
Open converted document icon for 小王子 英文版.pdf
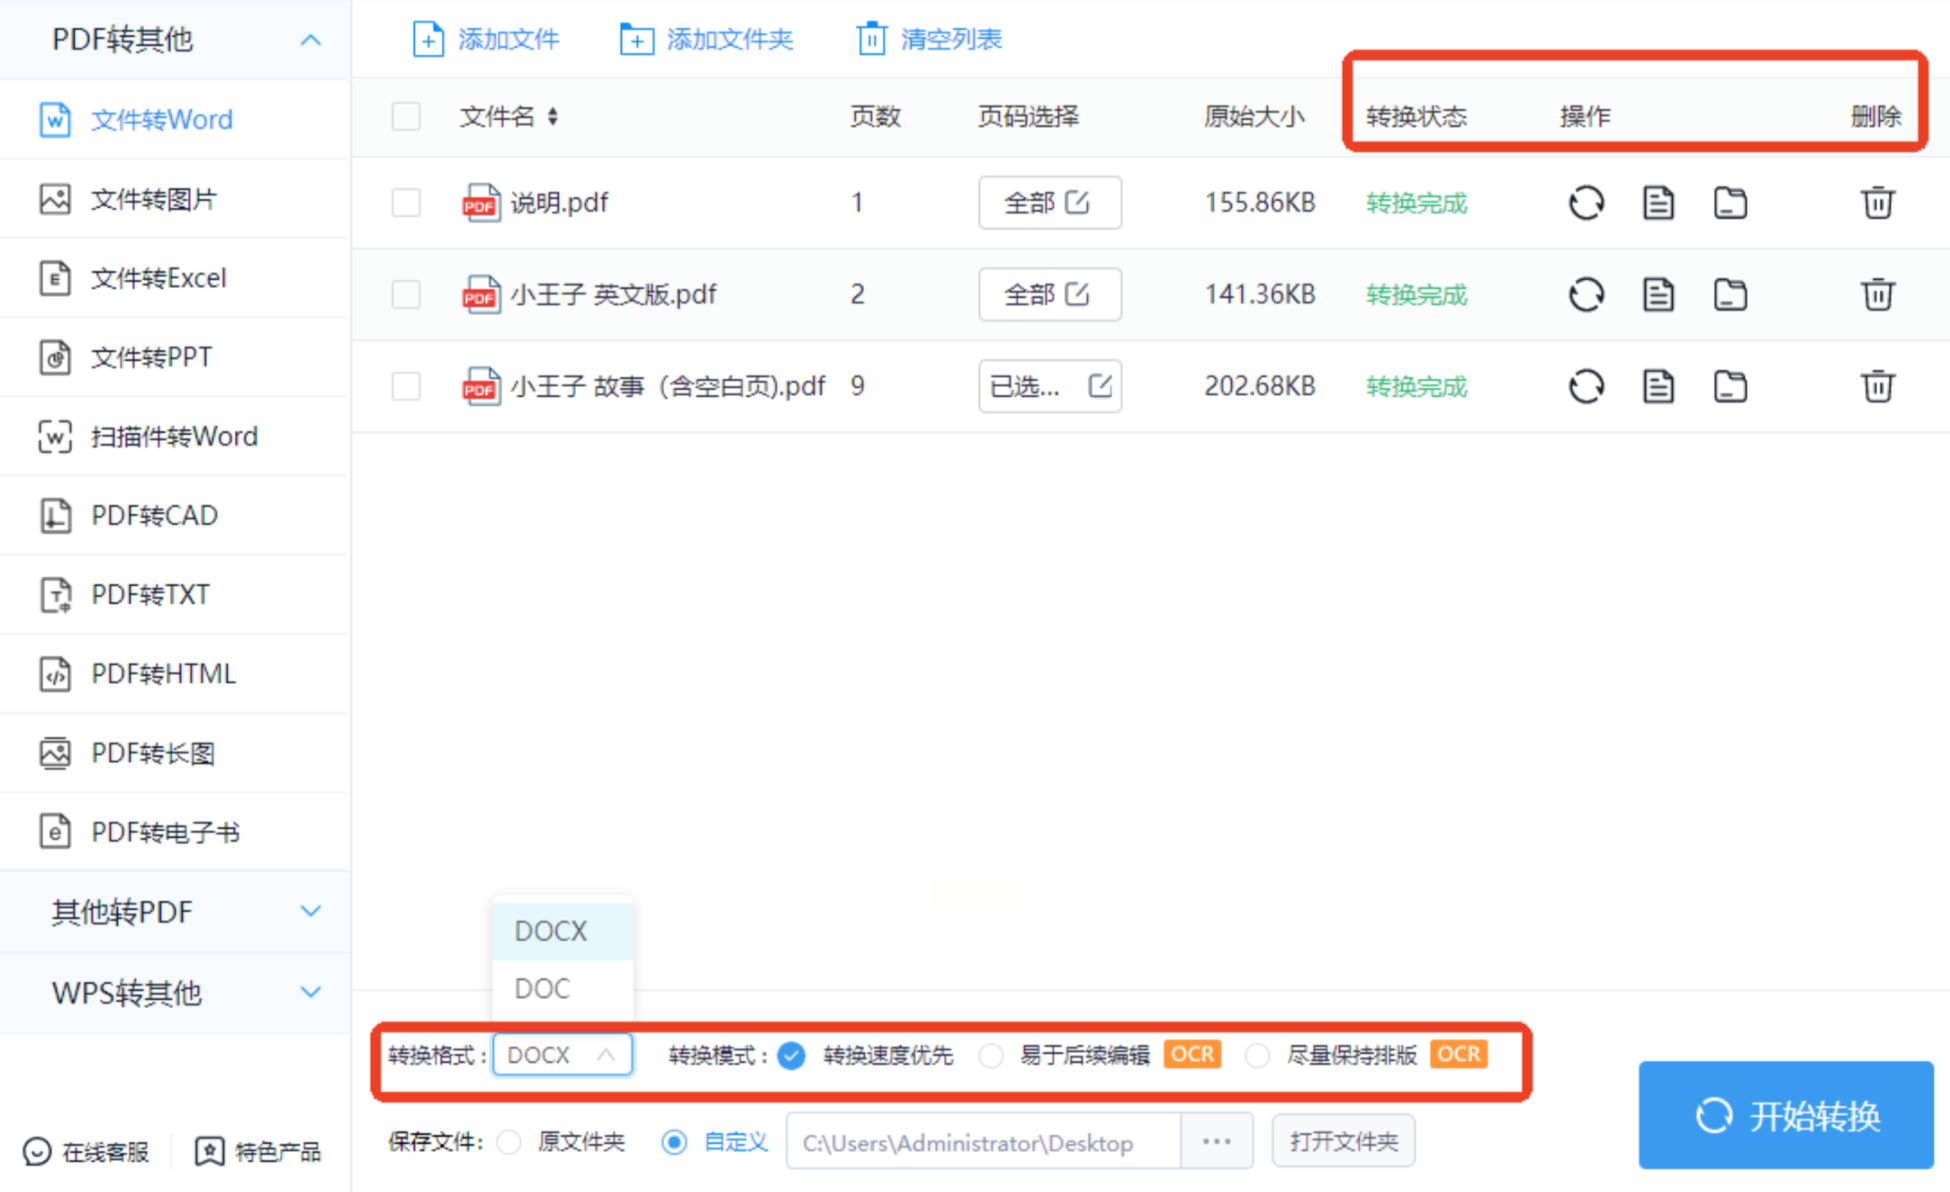(1658, 295)
